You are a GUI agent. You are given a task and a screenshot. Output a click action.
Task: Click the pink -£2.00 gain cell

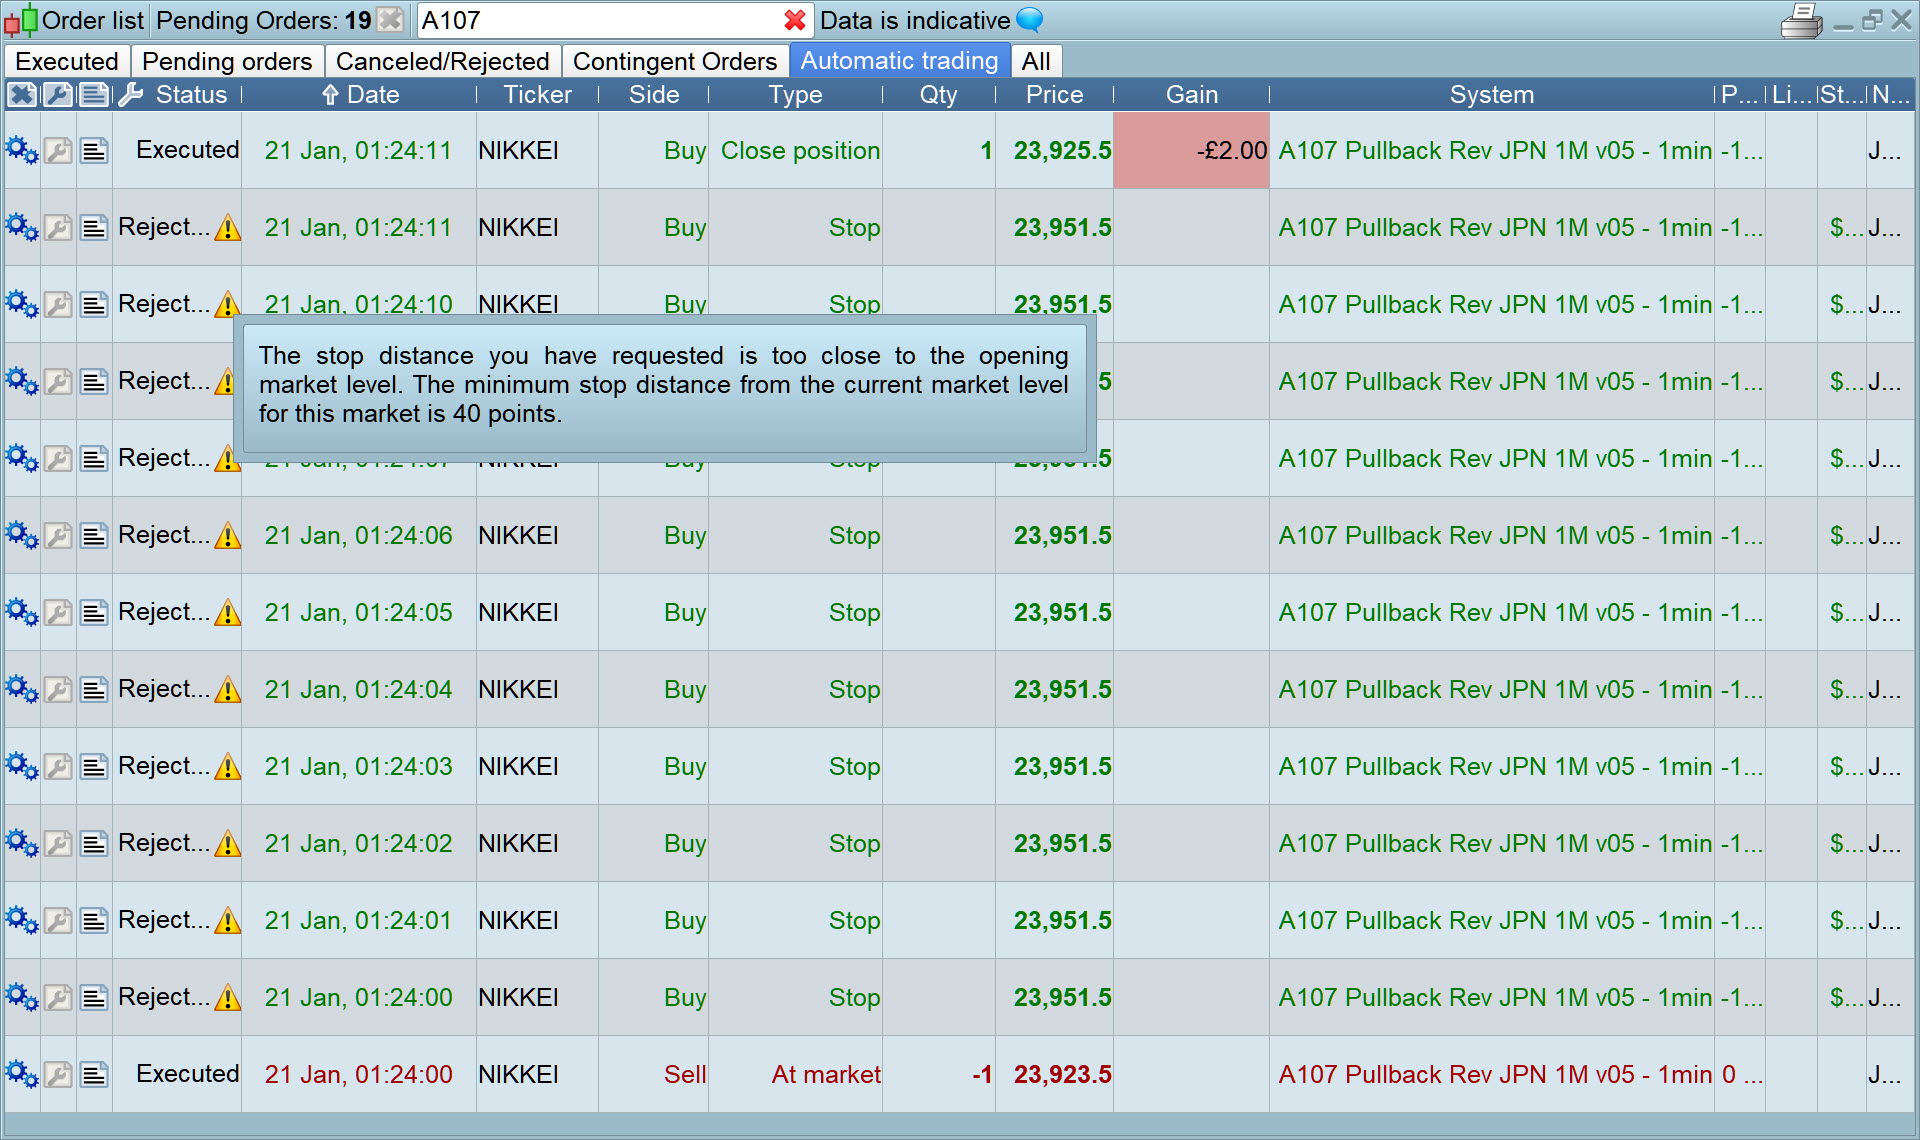point(1191,151)
